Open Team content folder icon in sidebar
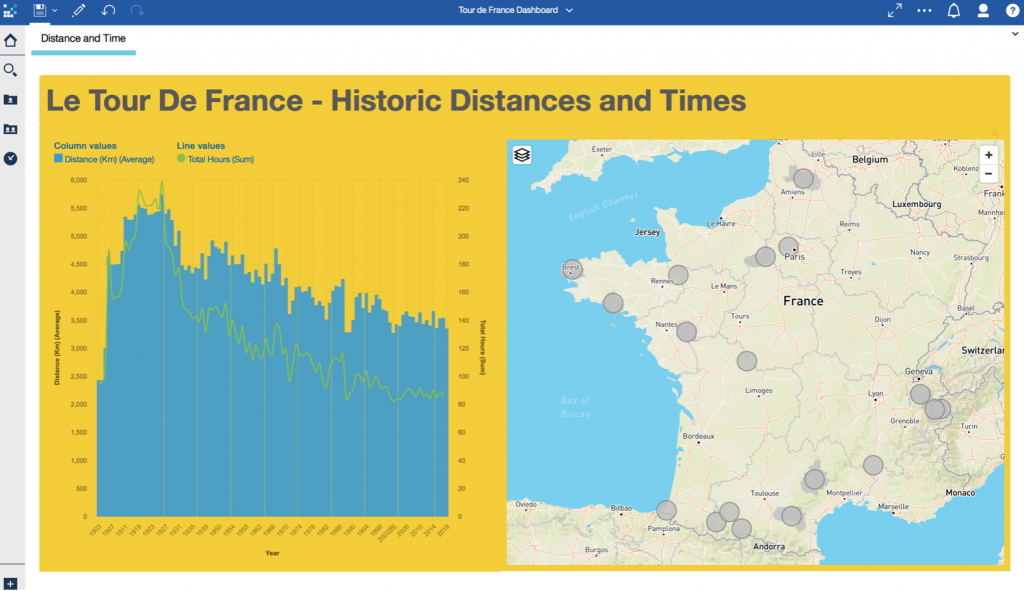1024x591 pixels. (x=10, y=129)
